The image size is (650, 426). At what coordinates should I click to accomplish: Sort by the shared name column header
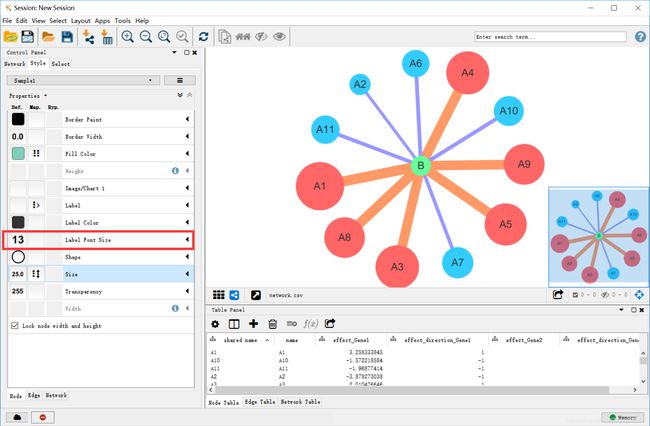(x=240, y=340)
